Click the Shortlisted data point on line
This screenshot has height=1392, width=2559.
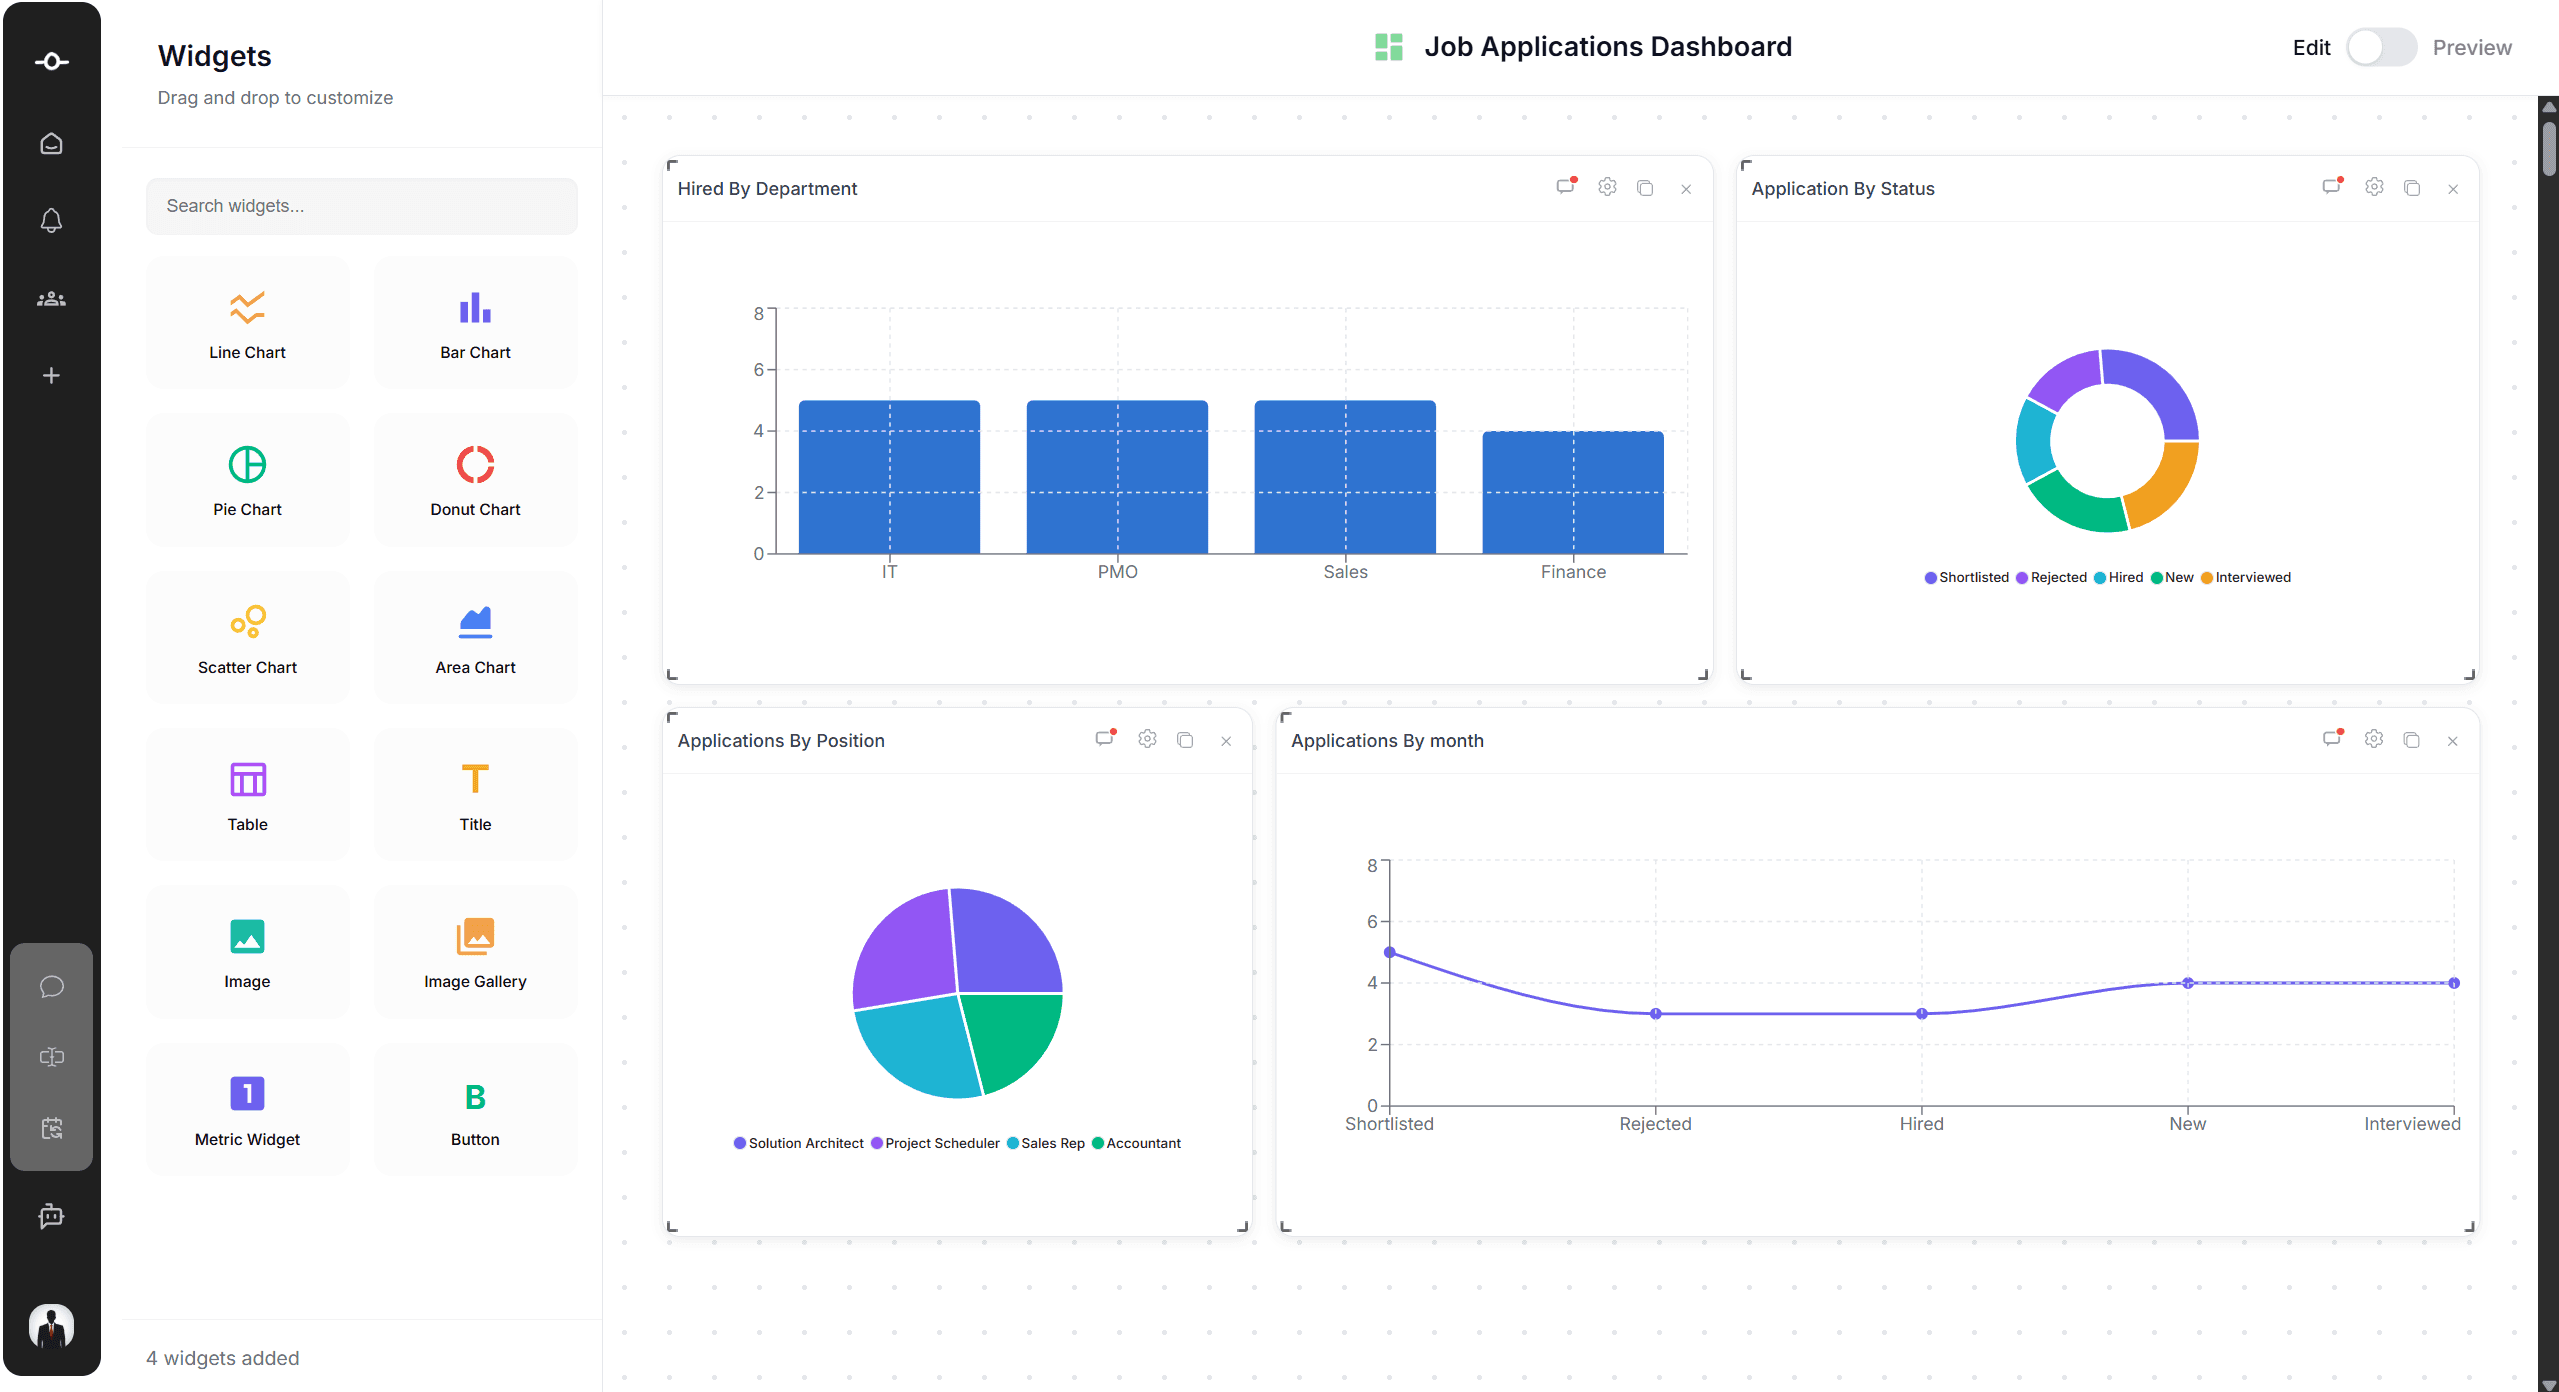click(x=1389, y=953)
